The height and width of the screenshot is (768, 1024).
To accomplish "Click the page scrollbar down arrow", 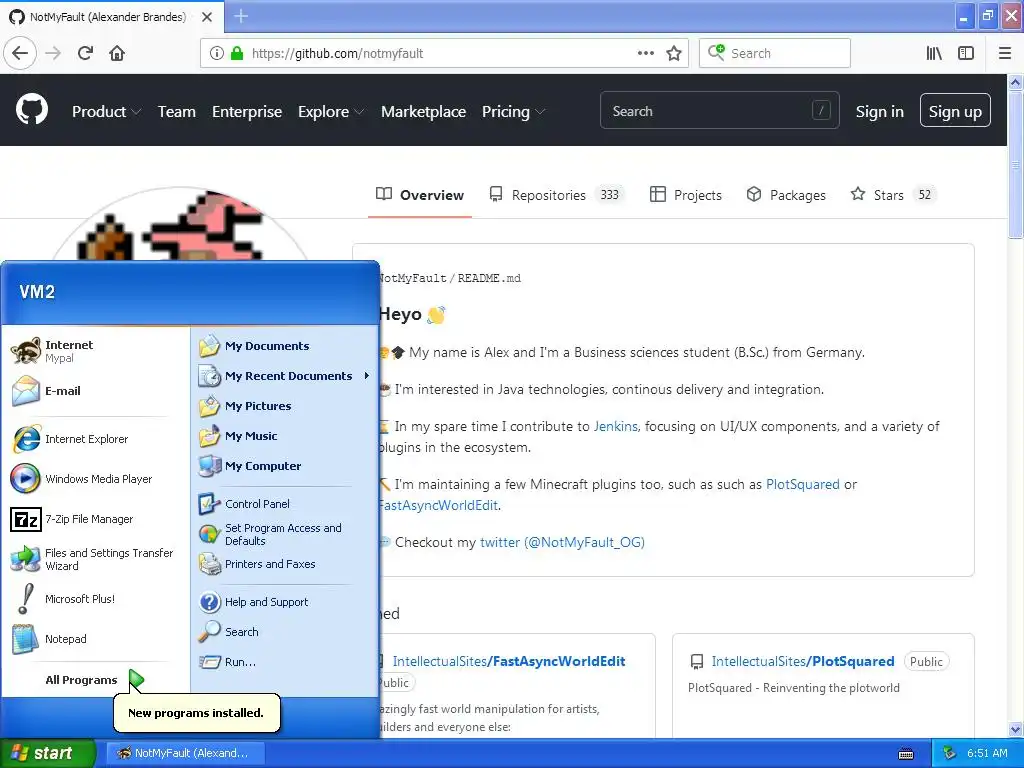I will pos(1016,729).
